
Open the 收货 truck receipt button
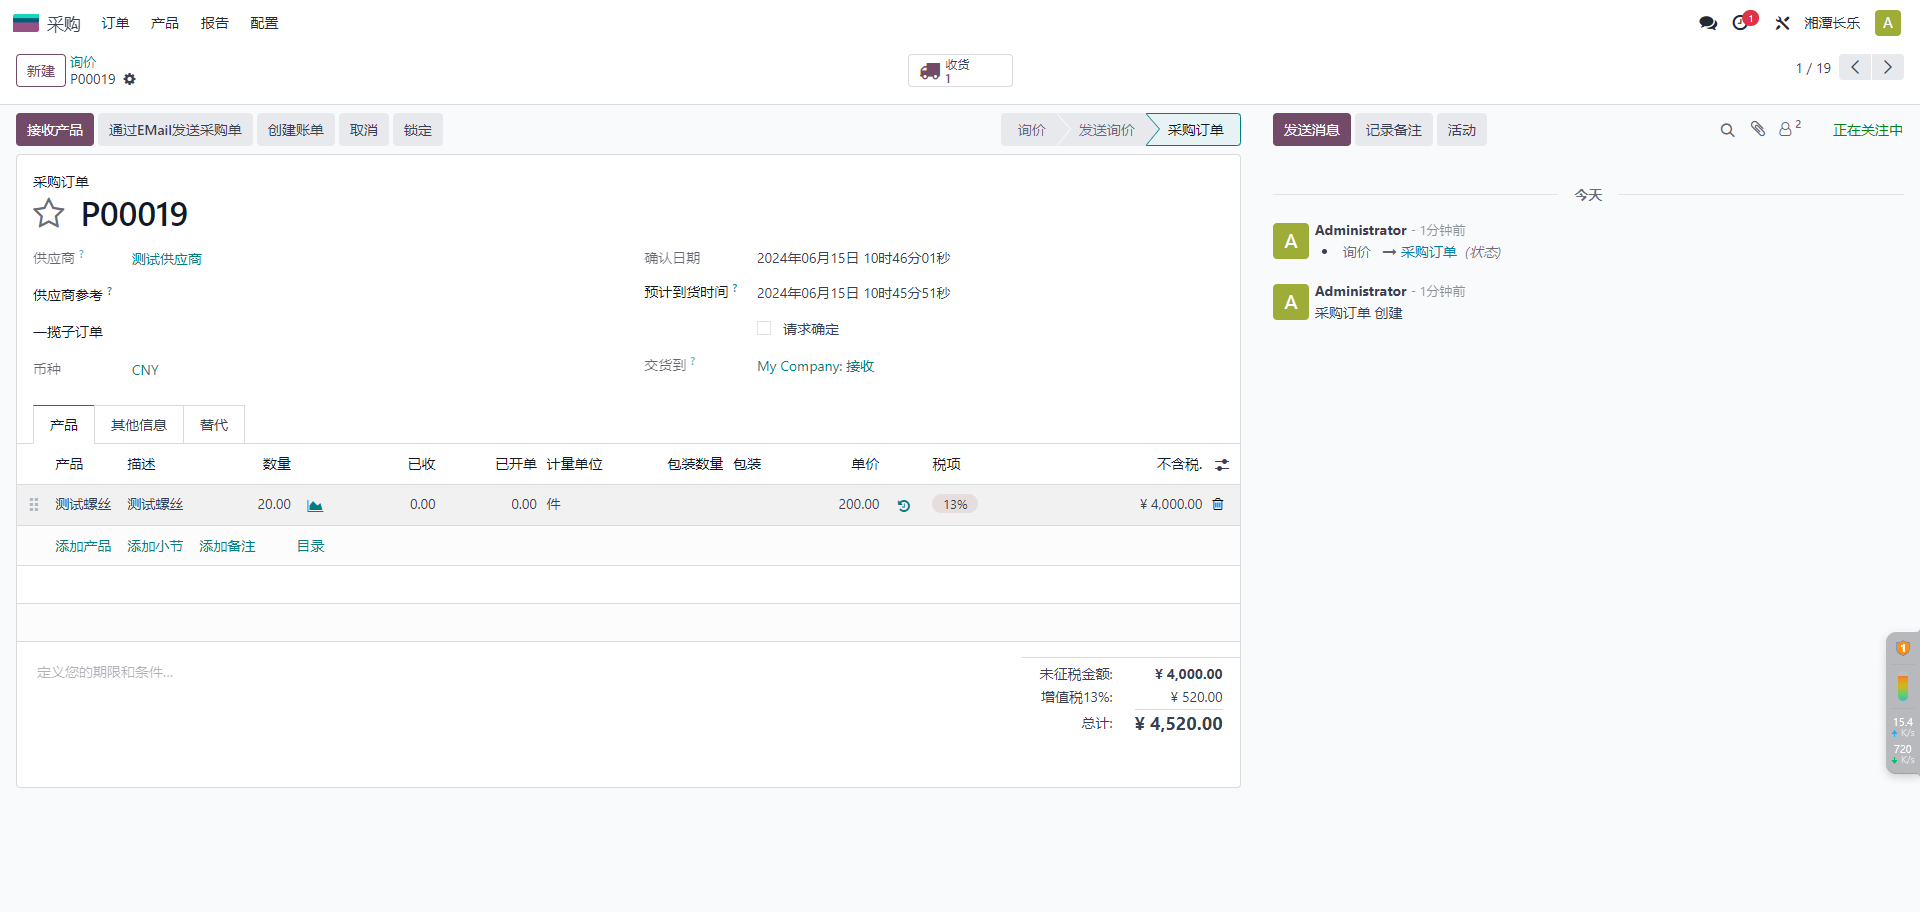click(x=959, y=71)
